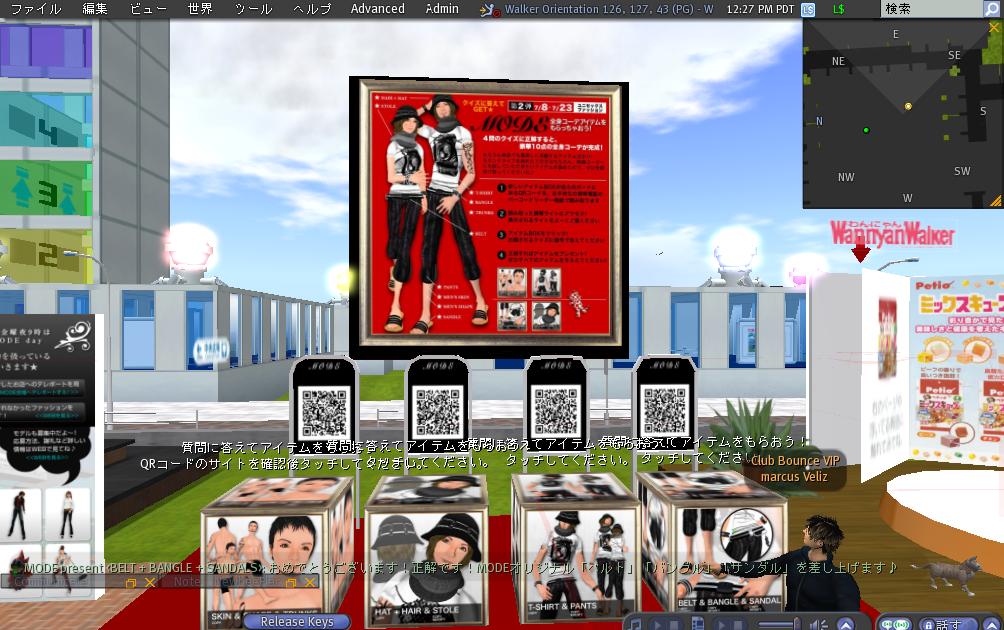This screenshot has width=1004, height=630.
Task: Open the ツール menu
Action: [254, 9]
